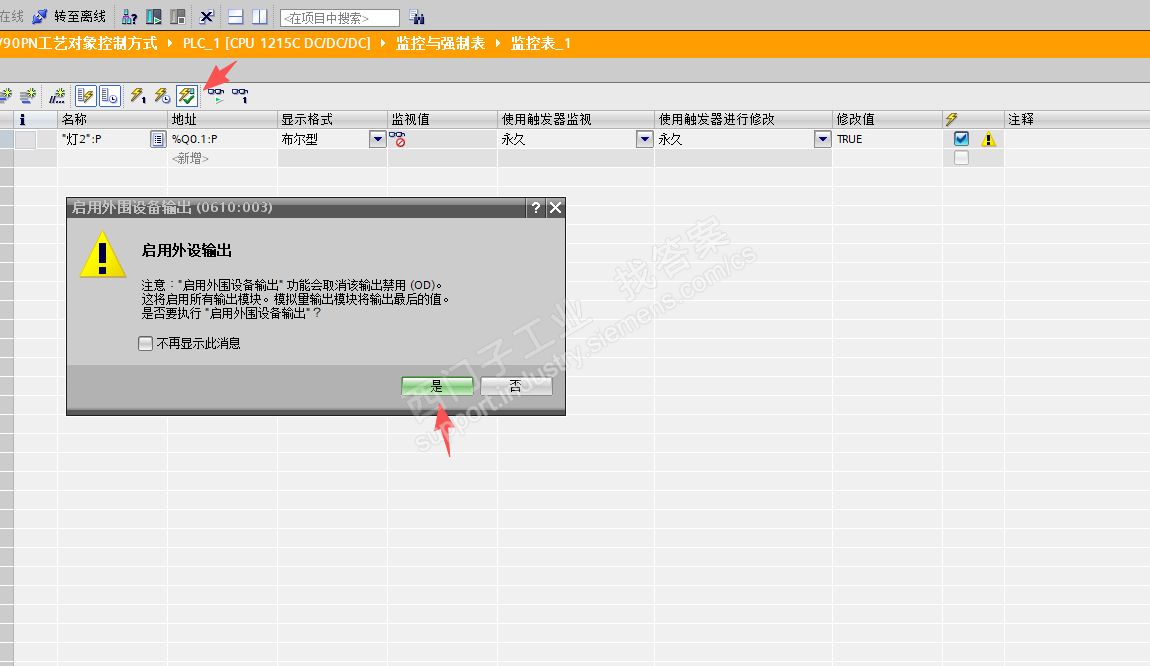Click the go offline (转至离线) plug icon
Screen dimensions: 1150x666
pos(40,16)
